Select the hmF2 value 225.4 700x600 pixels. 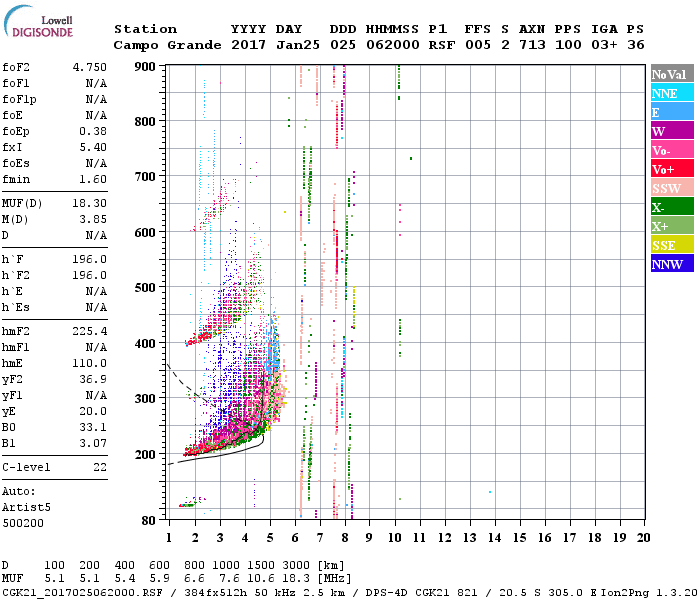click(x=90, y=331)
